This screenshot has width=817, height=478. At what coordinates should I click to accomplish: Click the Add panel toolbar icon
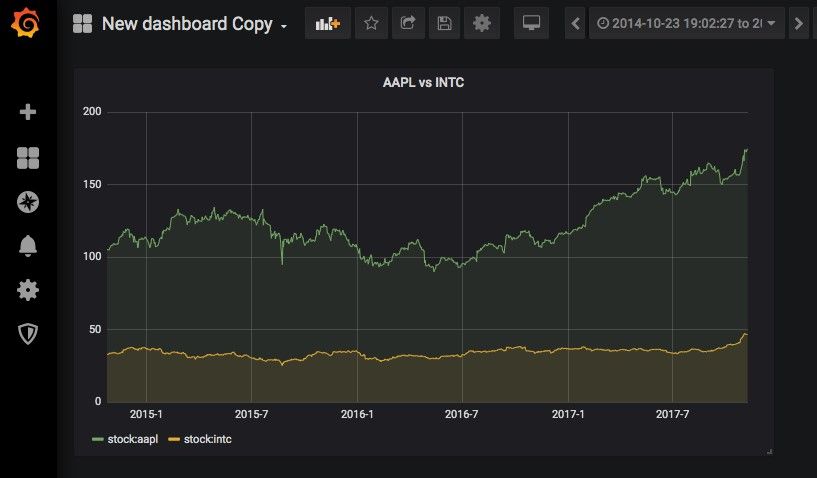[327, 23]
